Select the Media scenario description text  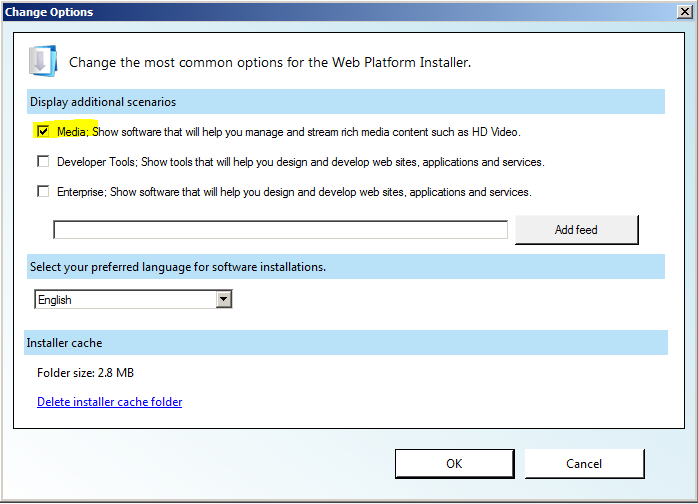289,132
